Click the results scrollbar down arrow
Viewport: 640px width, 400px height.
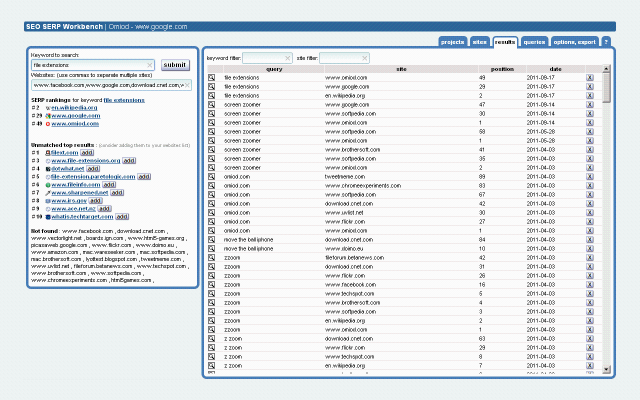pyautogui.click(x=606, y=369)
